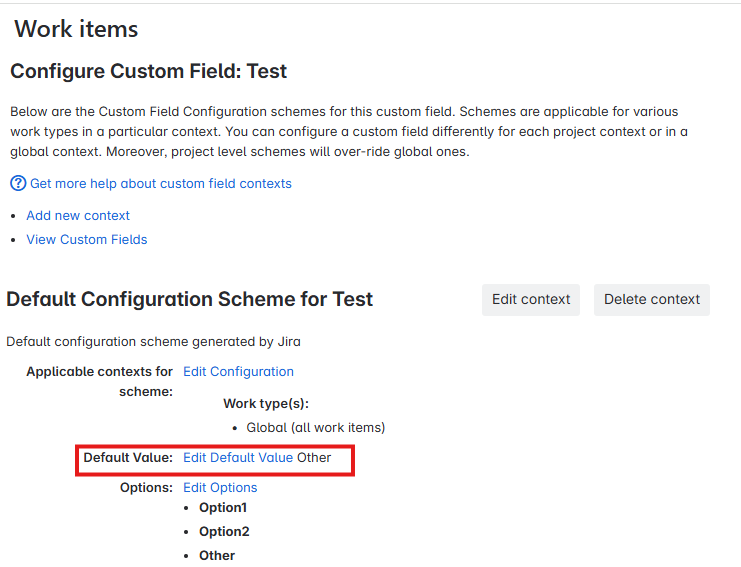Select the bold 'Other' option list entry

pos(217,556)
